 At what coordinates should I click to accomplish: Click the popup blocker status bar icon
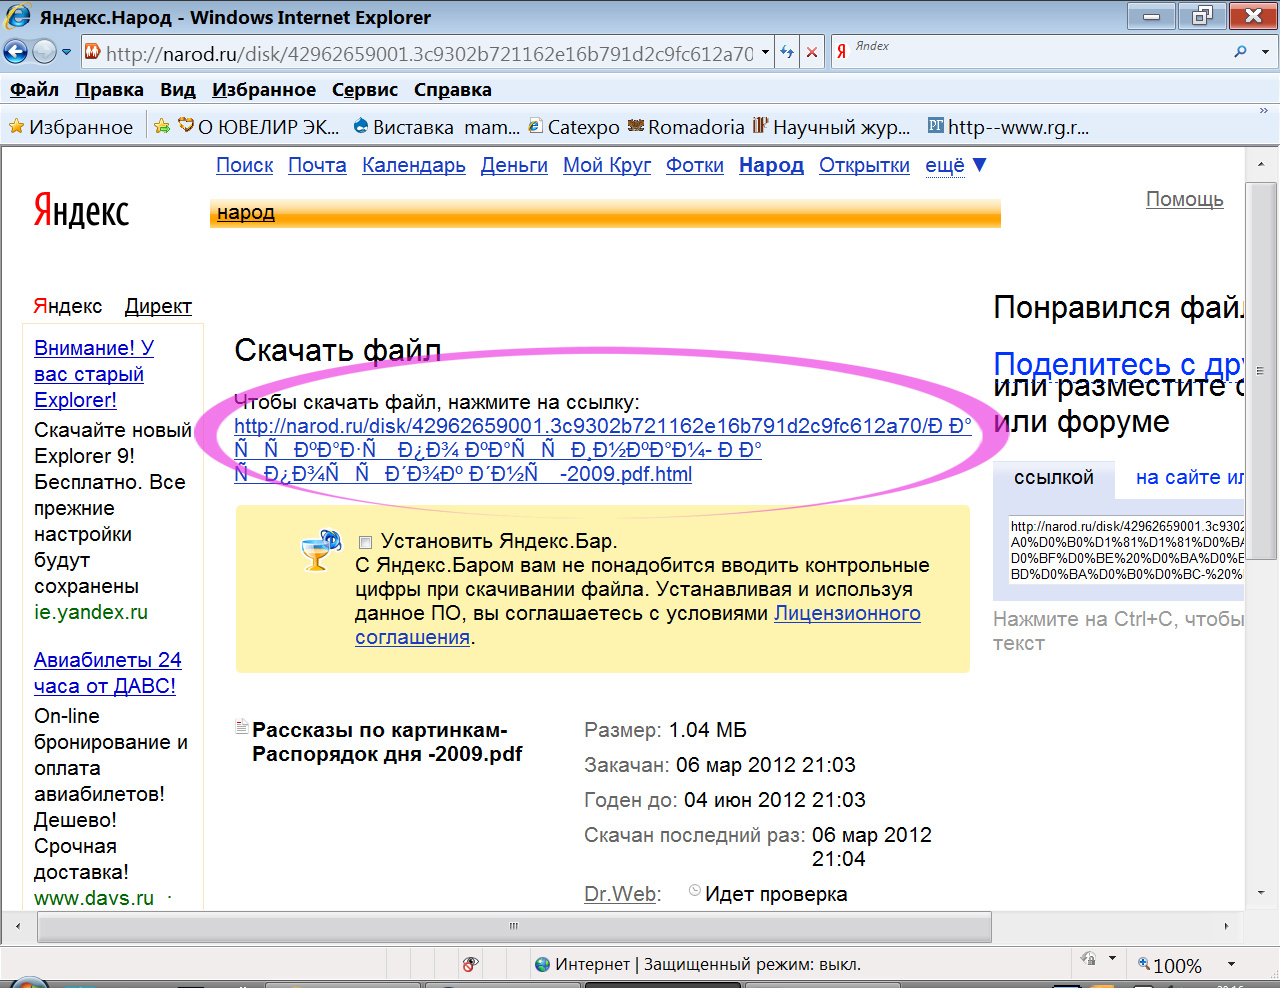(470, 965)
